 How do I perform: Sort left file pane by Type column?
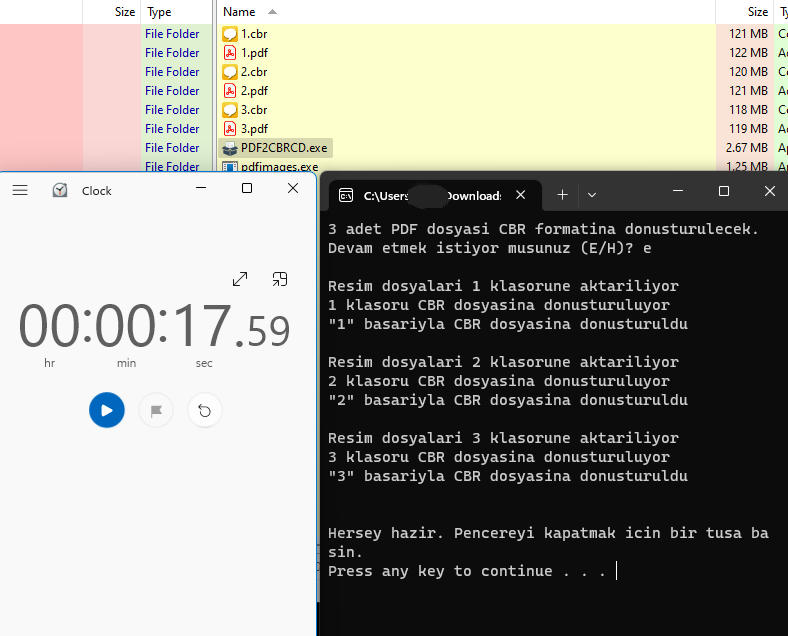[176, 12]
